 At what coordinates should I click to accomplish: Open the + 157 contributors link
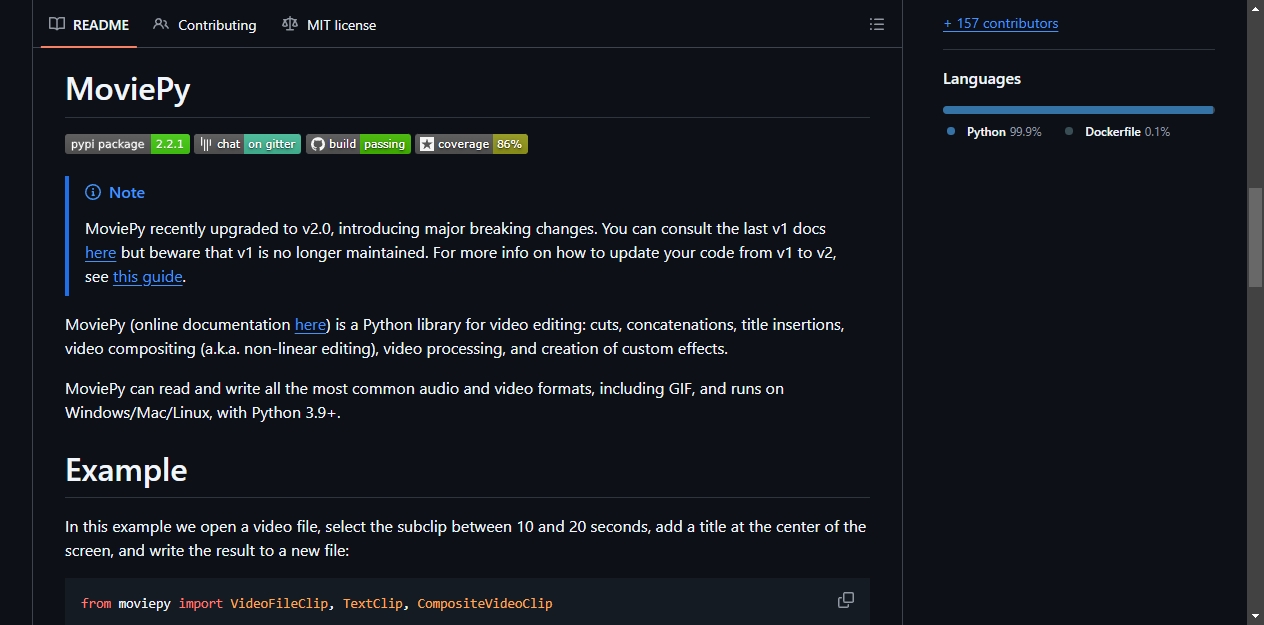pyautogui.click(x=1000, y=23)
